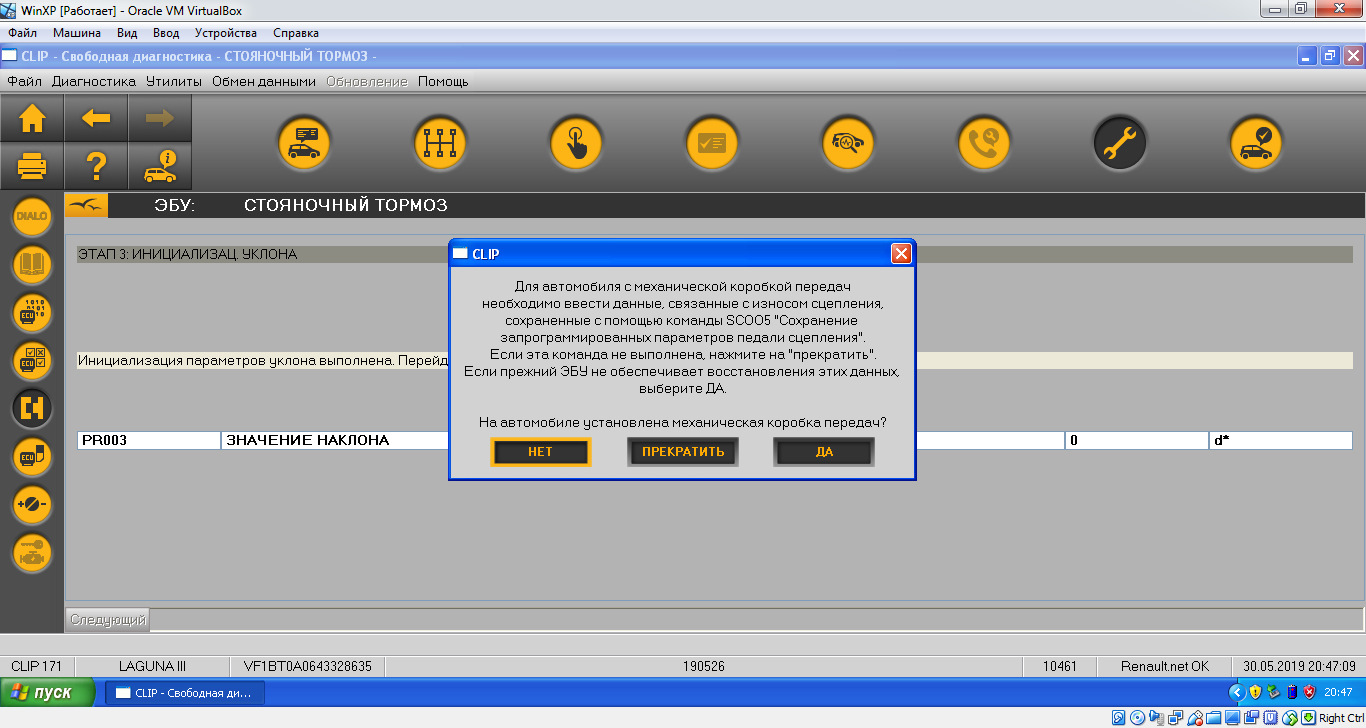Viewport: 1366px width, 728px height.
Task: Open the checklist card icon
Action: click(711, 143)
